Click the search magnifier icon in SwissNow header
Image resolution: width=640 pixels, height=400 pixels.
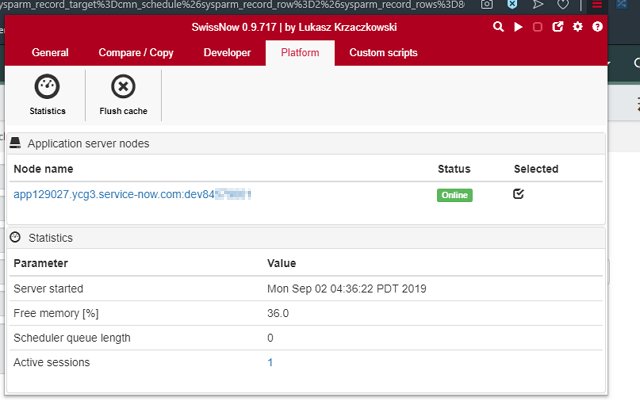(x=498, y=27)
